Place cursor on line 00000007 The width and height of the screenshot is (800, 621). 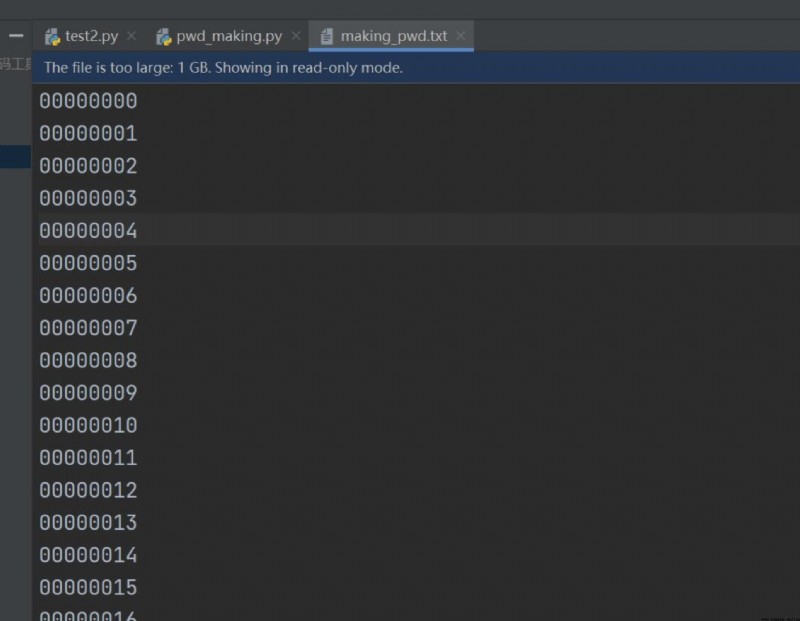click(x=88, y=328)
